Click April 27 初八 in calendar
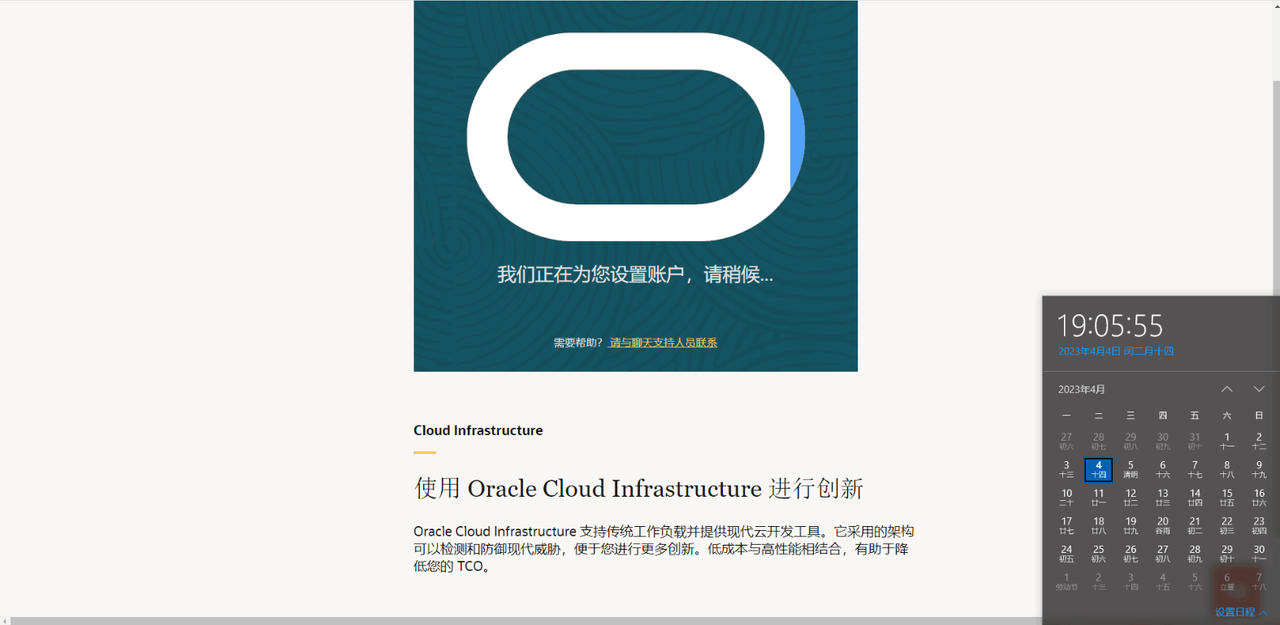The height and width of the screenshot is (625, 1280). [x=1162, y=553]
